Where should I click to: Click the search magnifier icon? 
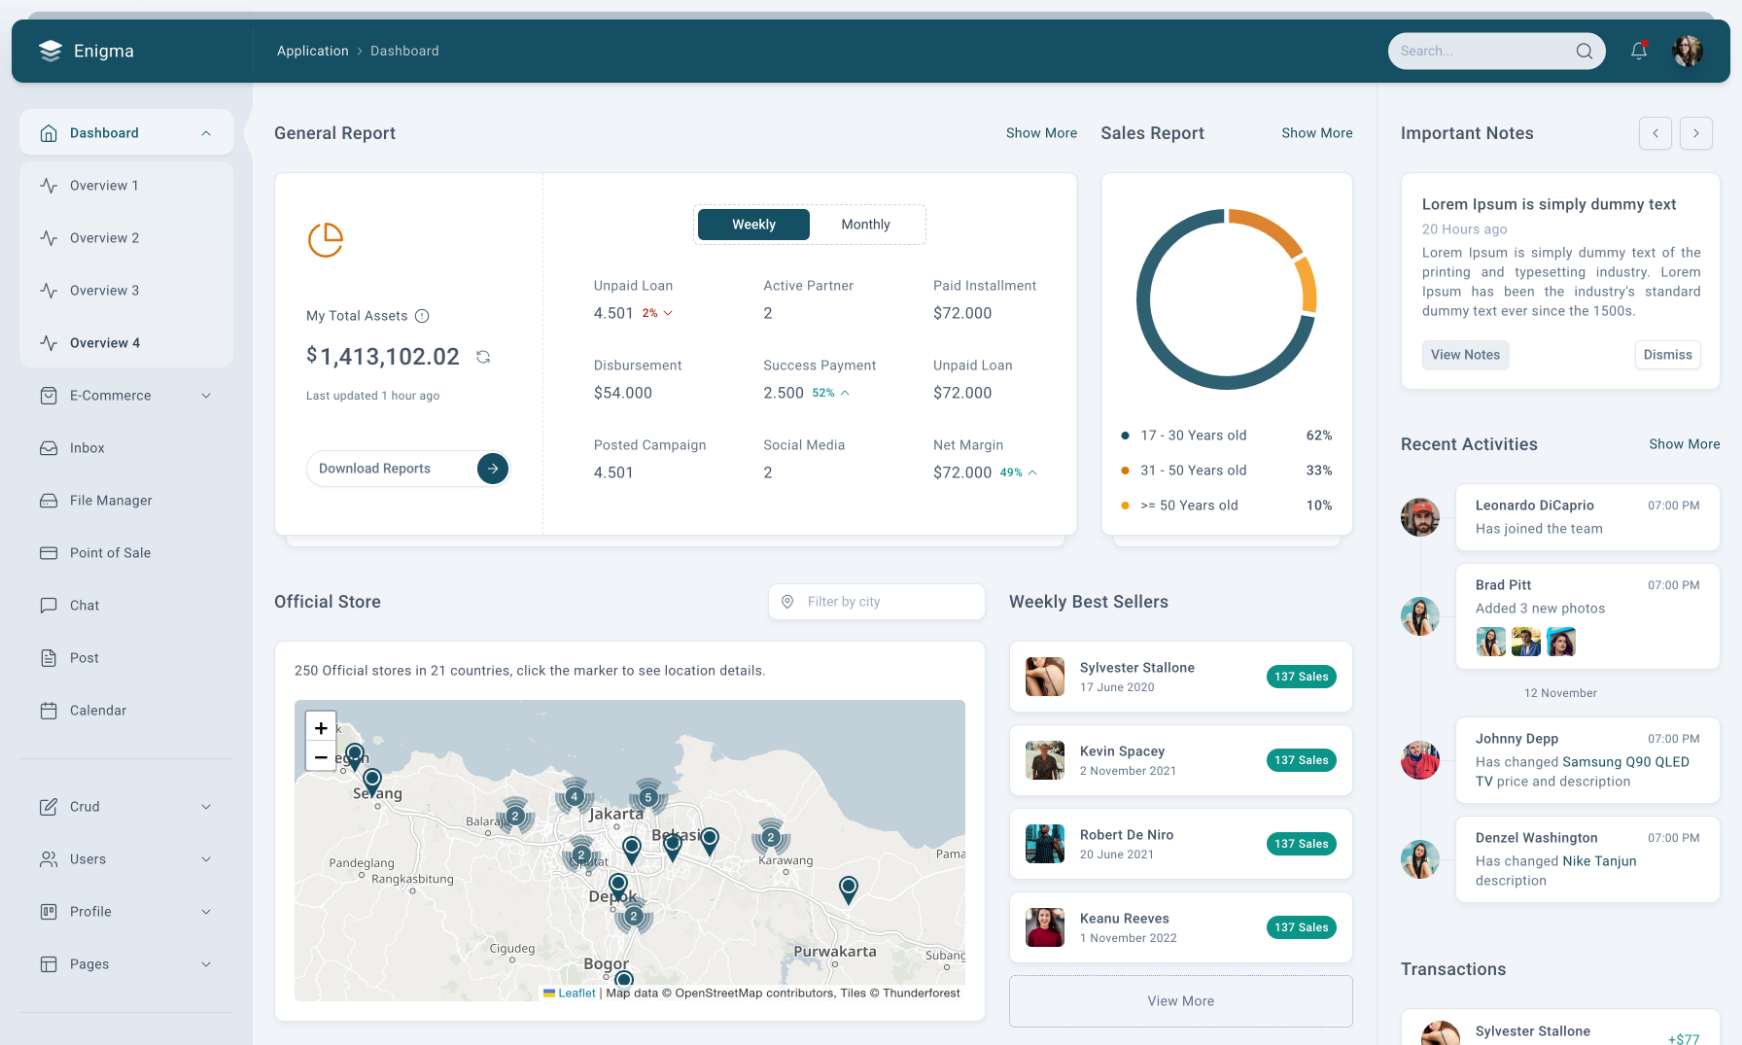click(1584, 50)
